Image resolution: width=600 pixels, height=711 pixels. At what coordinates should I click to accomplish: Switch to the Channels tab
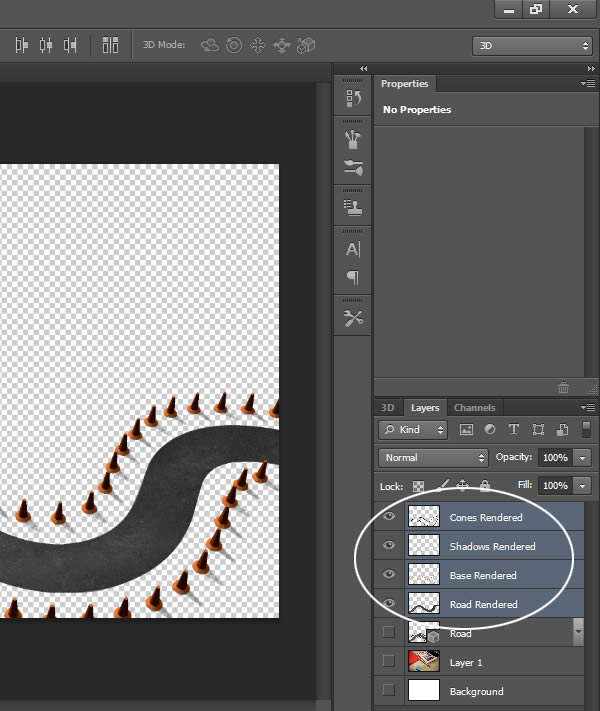474,407
